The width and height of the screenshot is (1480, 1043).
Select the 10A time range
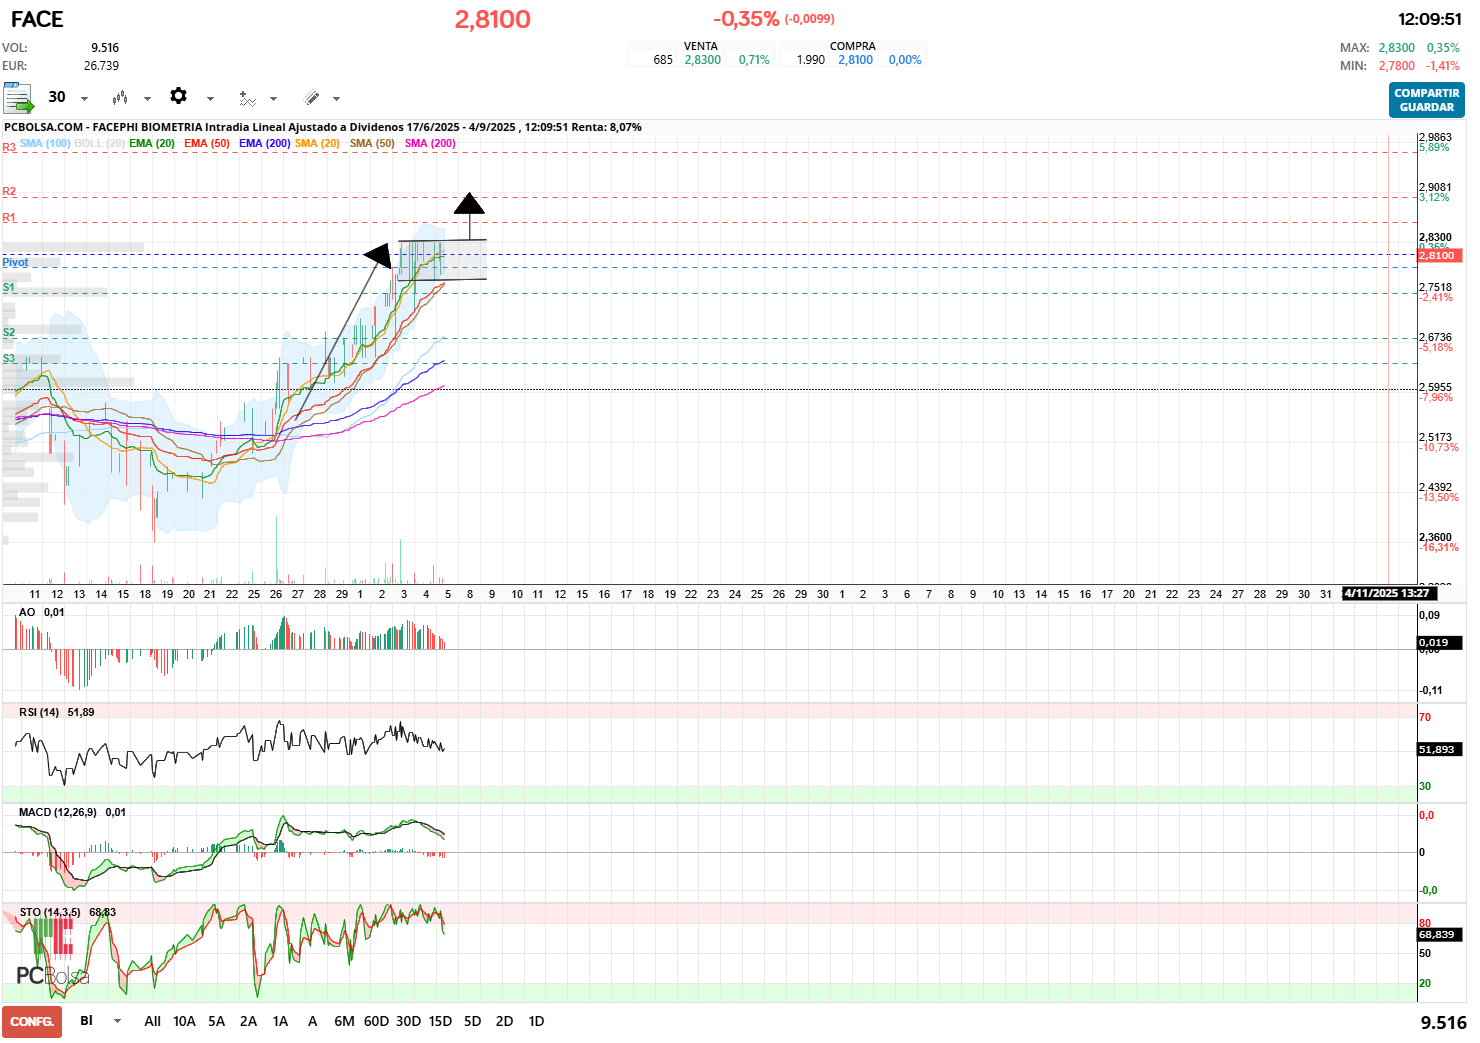tap(184, 1021)
